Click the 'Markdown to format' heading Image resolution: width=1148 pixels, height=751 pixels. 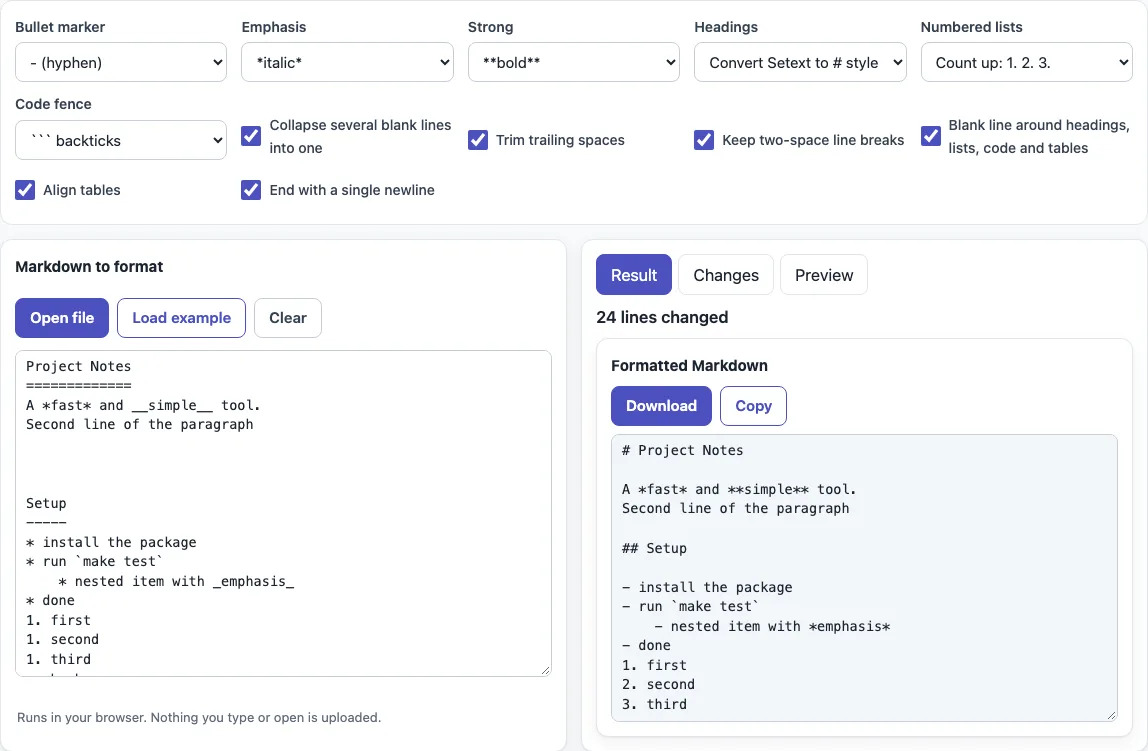coord(89,266)
